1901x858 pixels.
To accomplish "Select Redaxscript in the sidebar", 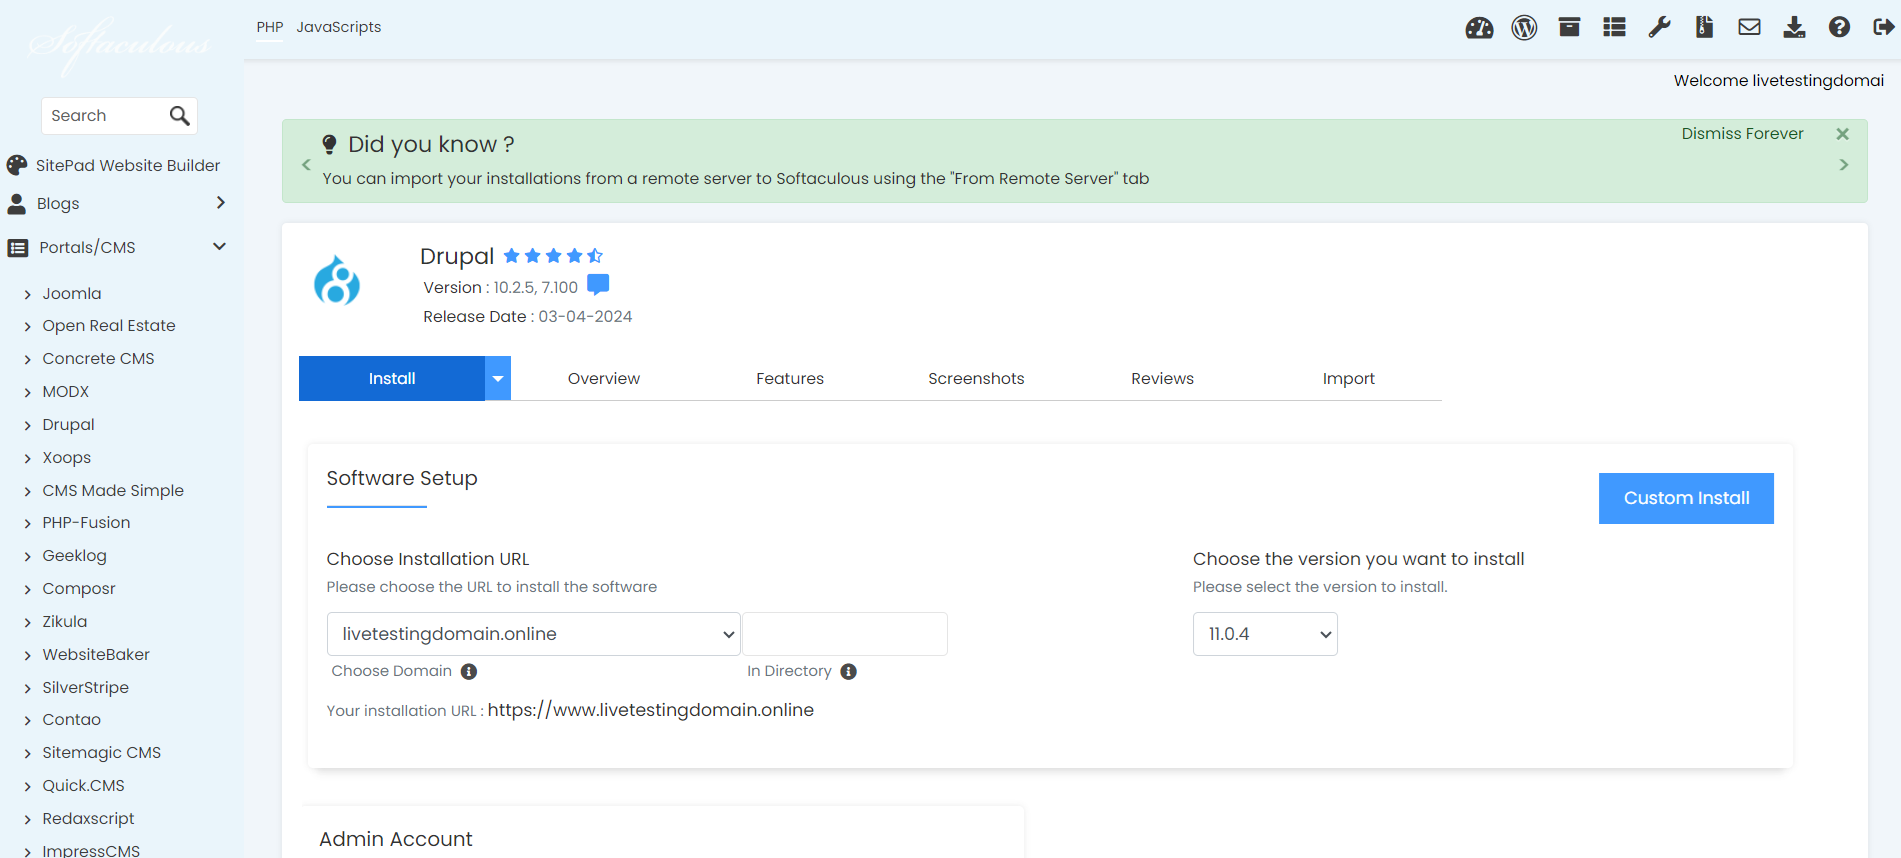I will click(88, 819).
